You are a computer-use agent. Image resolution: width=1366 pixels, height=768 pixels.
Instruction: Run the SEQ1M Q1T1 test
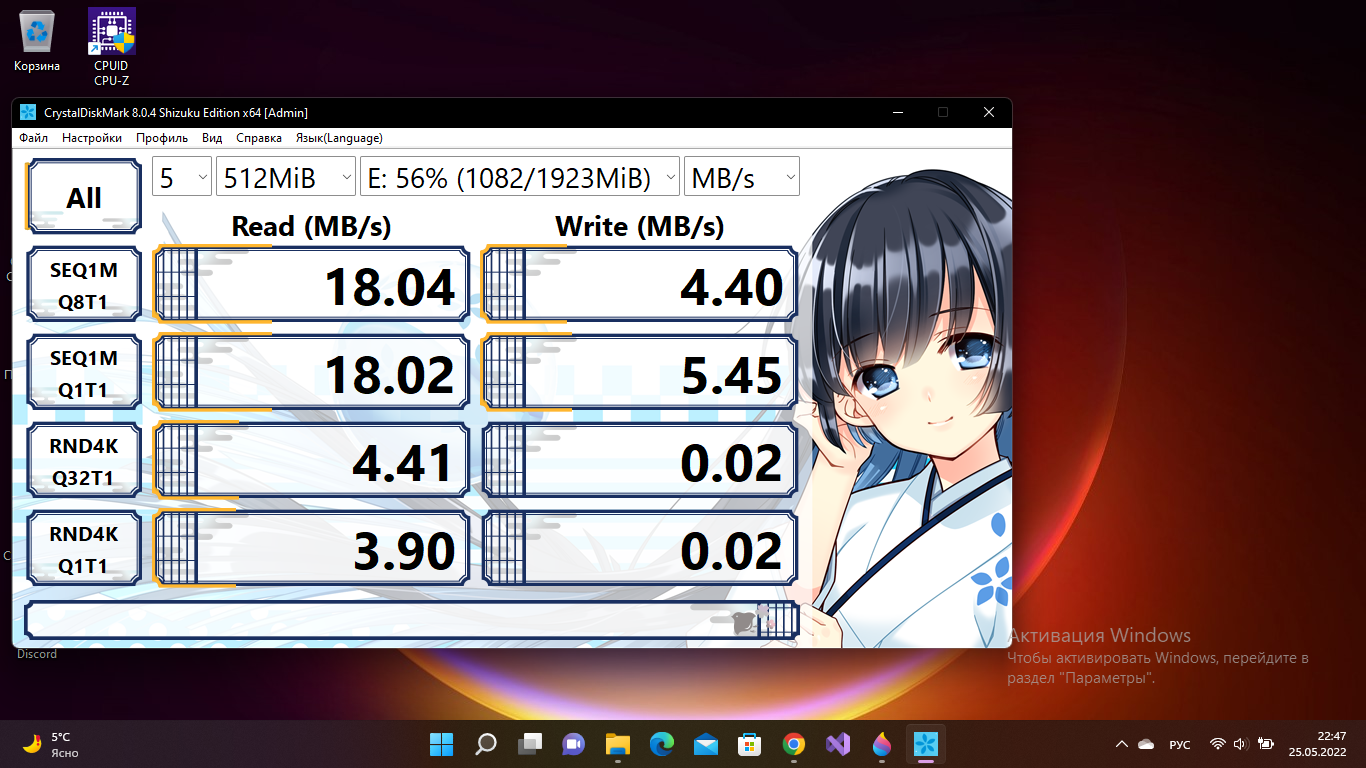point(84,373)
